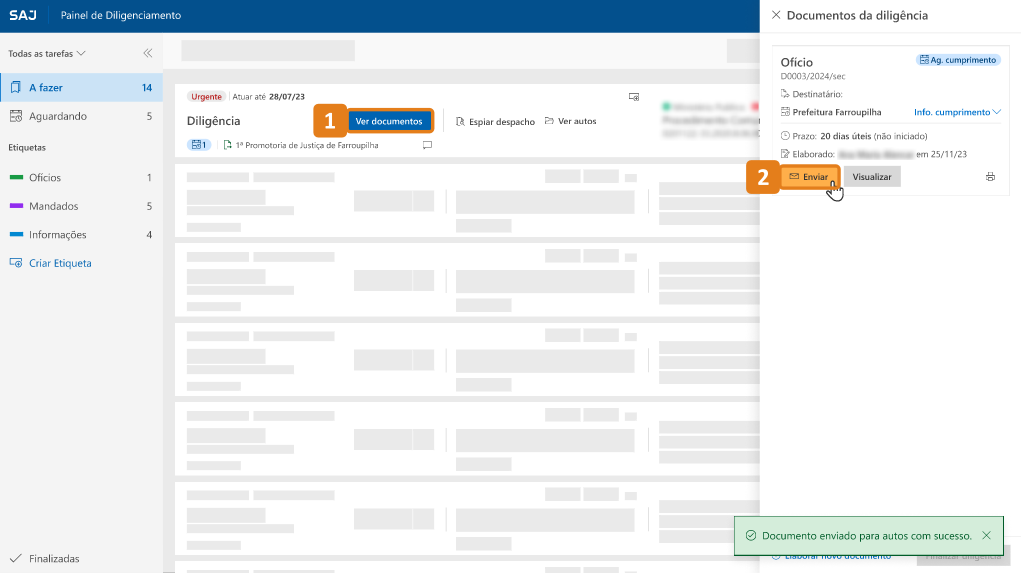Dismiss the success notification toast
This screenshot has height=573, width=1021.
tap(986, 536)
